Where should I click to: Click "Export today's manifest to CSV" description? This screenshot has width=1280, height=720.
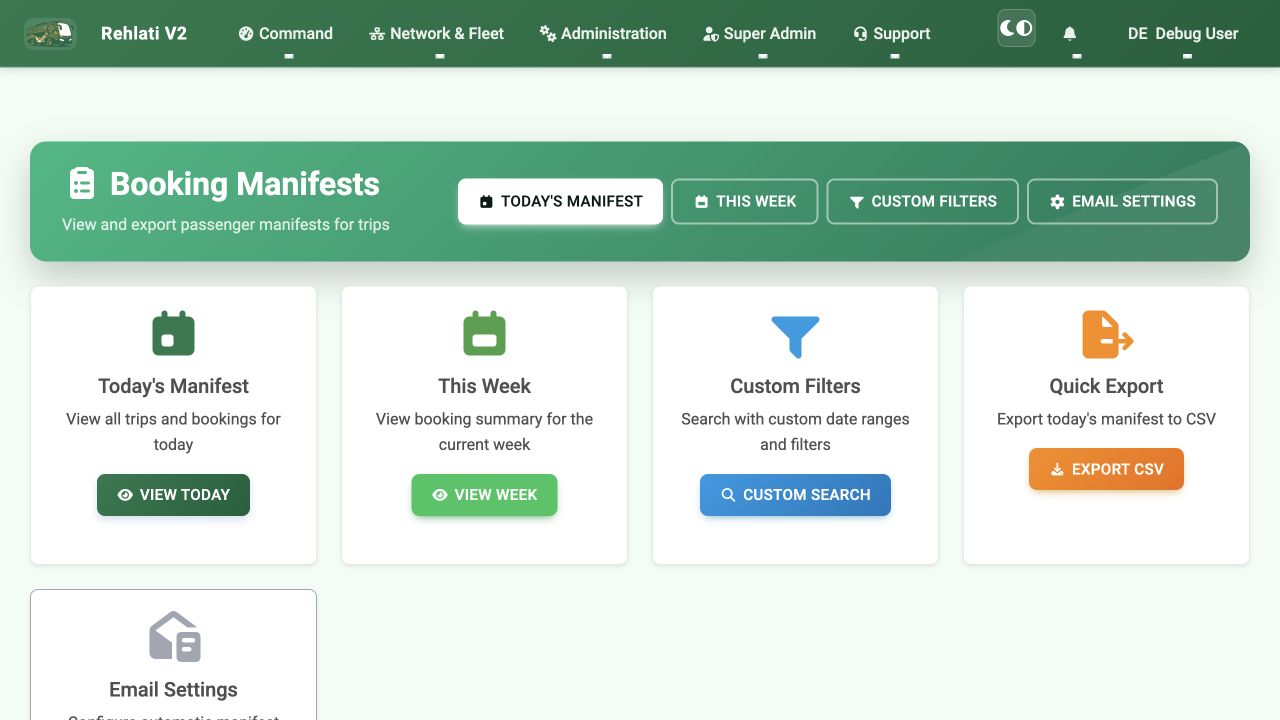click(x=1106, y=419)
